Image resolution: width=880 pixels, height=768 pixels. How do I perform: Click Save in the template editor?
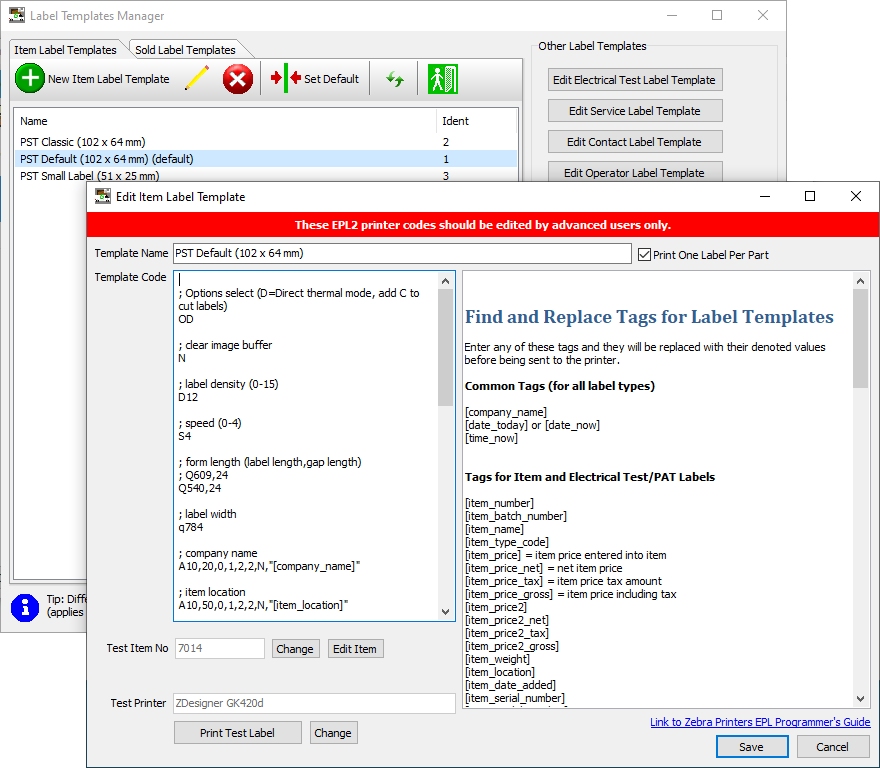pyautogui.click(x=751, y=747)
